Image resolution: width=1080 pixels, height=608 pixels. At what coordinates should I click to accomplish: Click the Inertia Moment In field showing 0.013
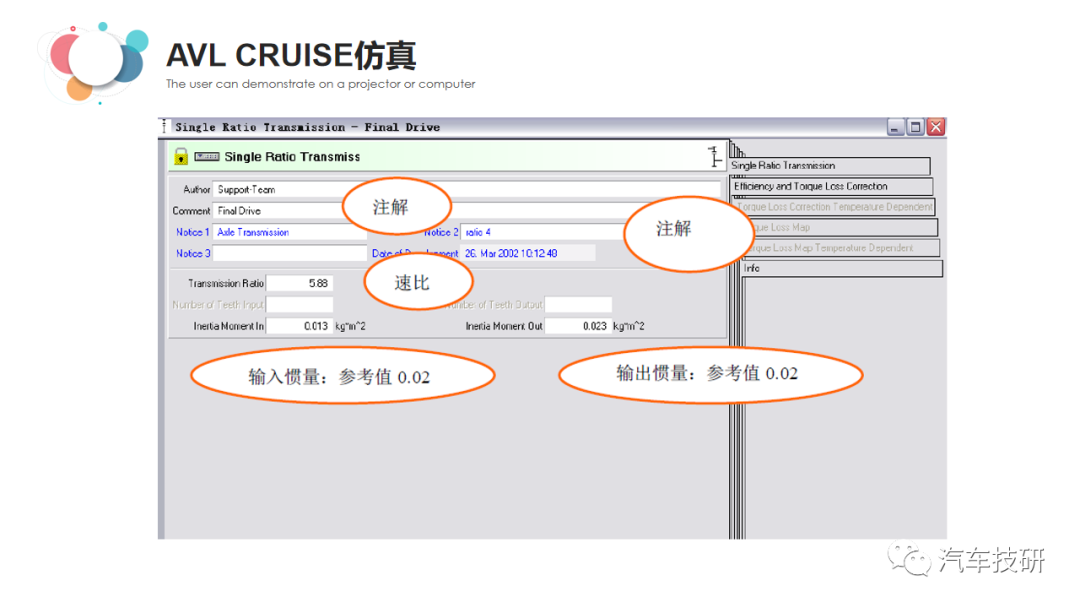coord(300,325)
